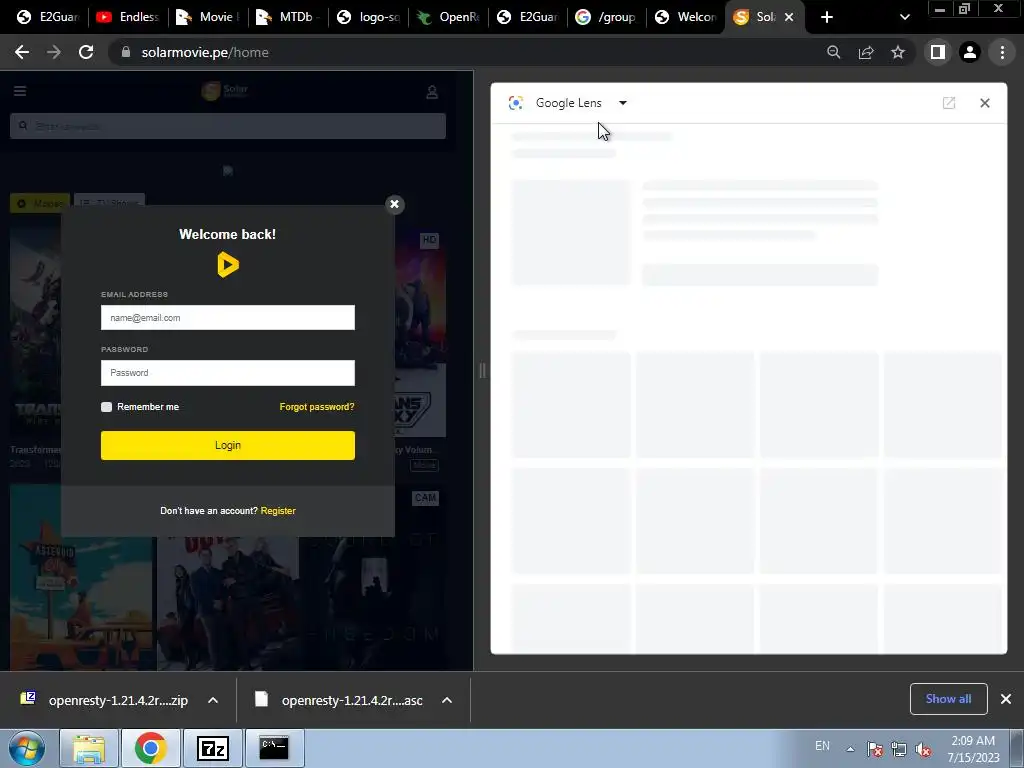The height and width of the screenshot is (768, 1024).
Task: Click the address bar URL
Action: click(x=205, y=52)
